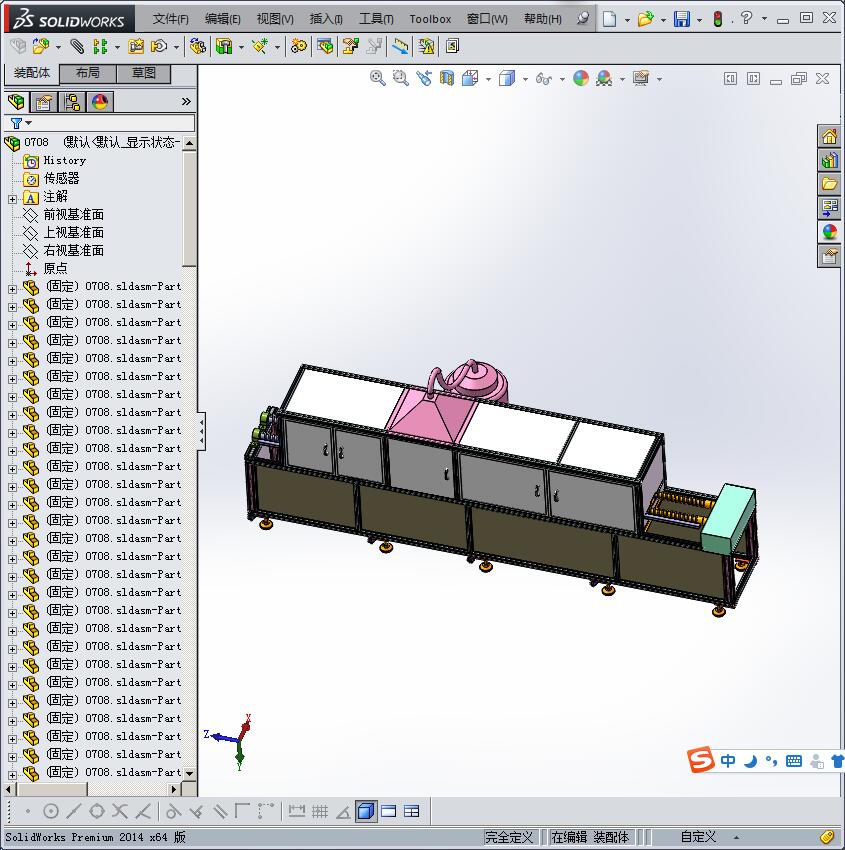Click the Previous View icon
The height and width of the screenshot is (850, 845).
click(424, 79)
